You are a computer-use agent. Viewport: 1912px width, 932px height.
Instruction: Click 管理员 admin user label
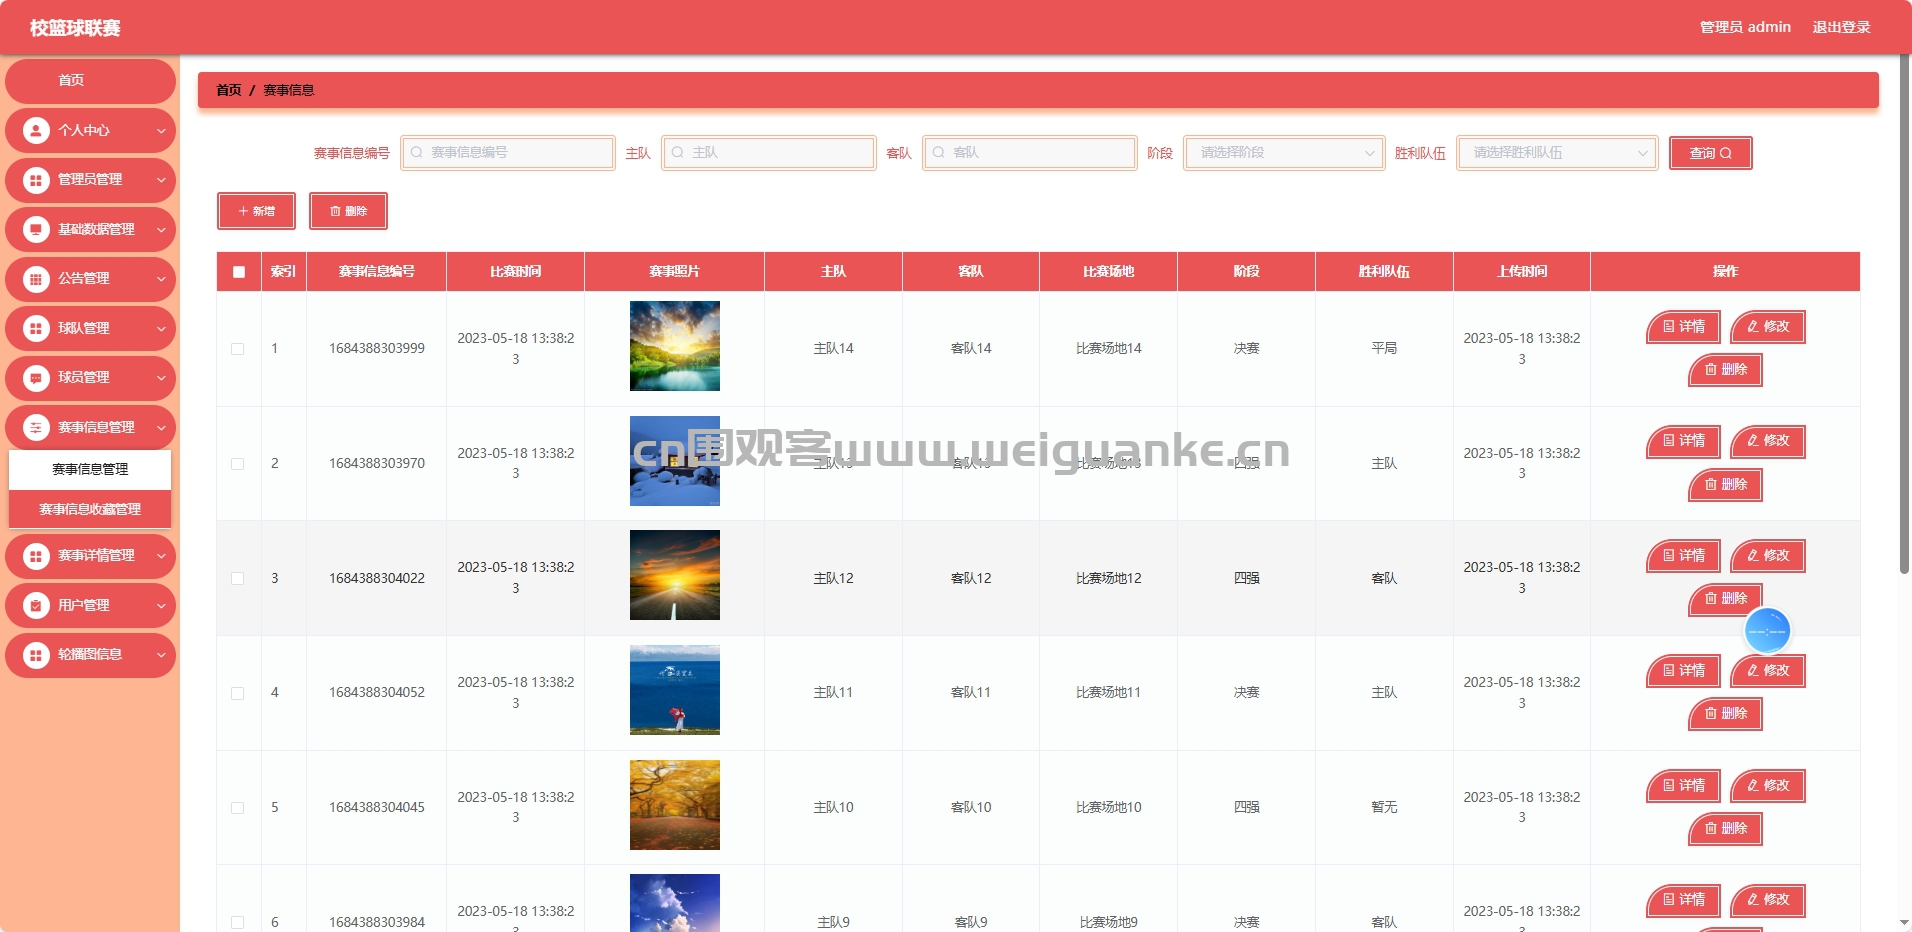tap(1745, 27)
